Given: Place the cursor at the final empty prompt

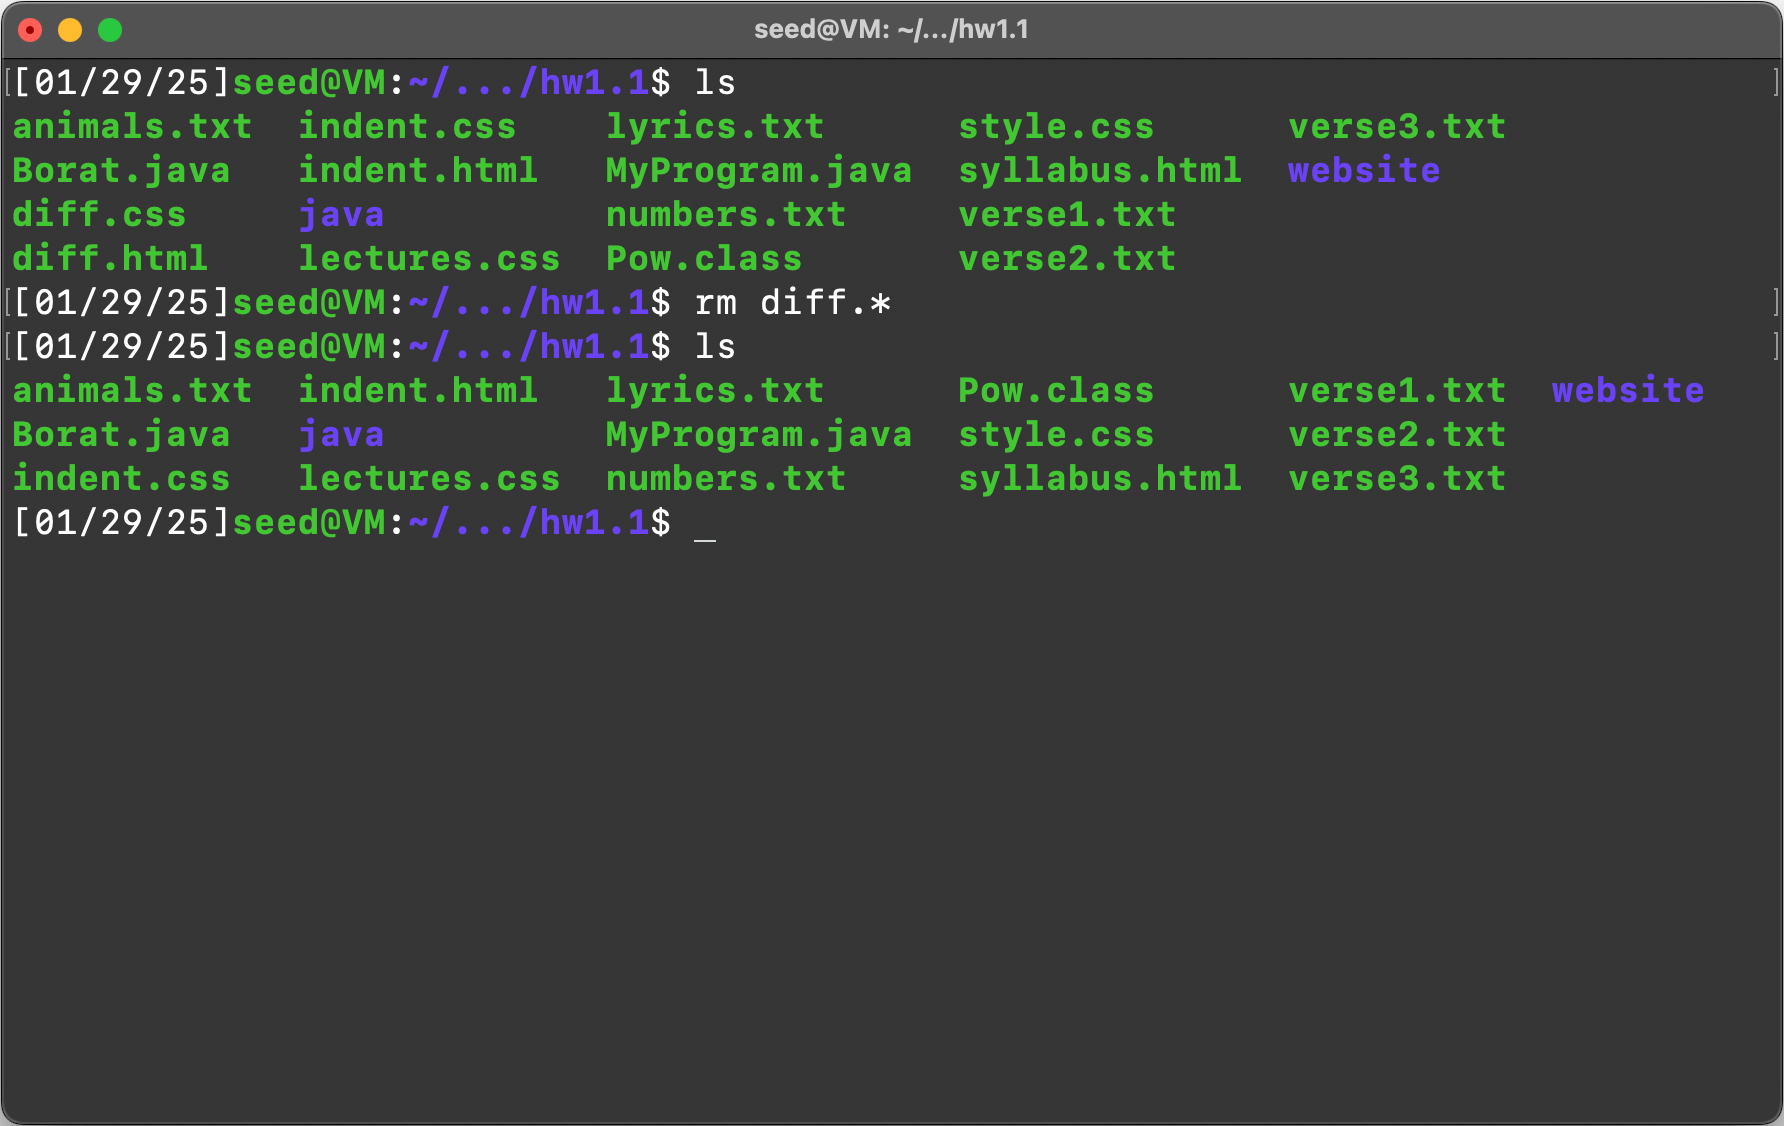Looking at the screenshot, I should pos(705,523).
